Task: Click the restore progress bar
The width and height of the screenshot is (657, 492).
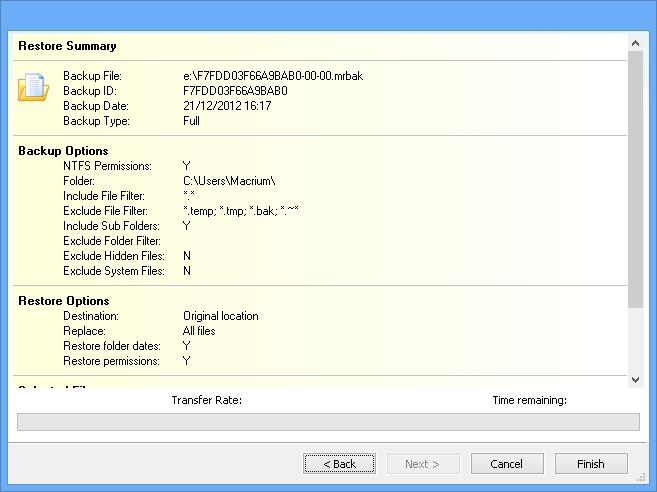Action: click(328, 422)
